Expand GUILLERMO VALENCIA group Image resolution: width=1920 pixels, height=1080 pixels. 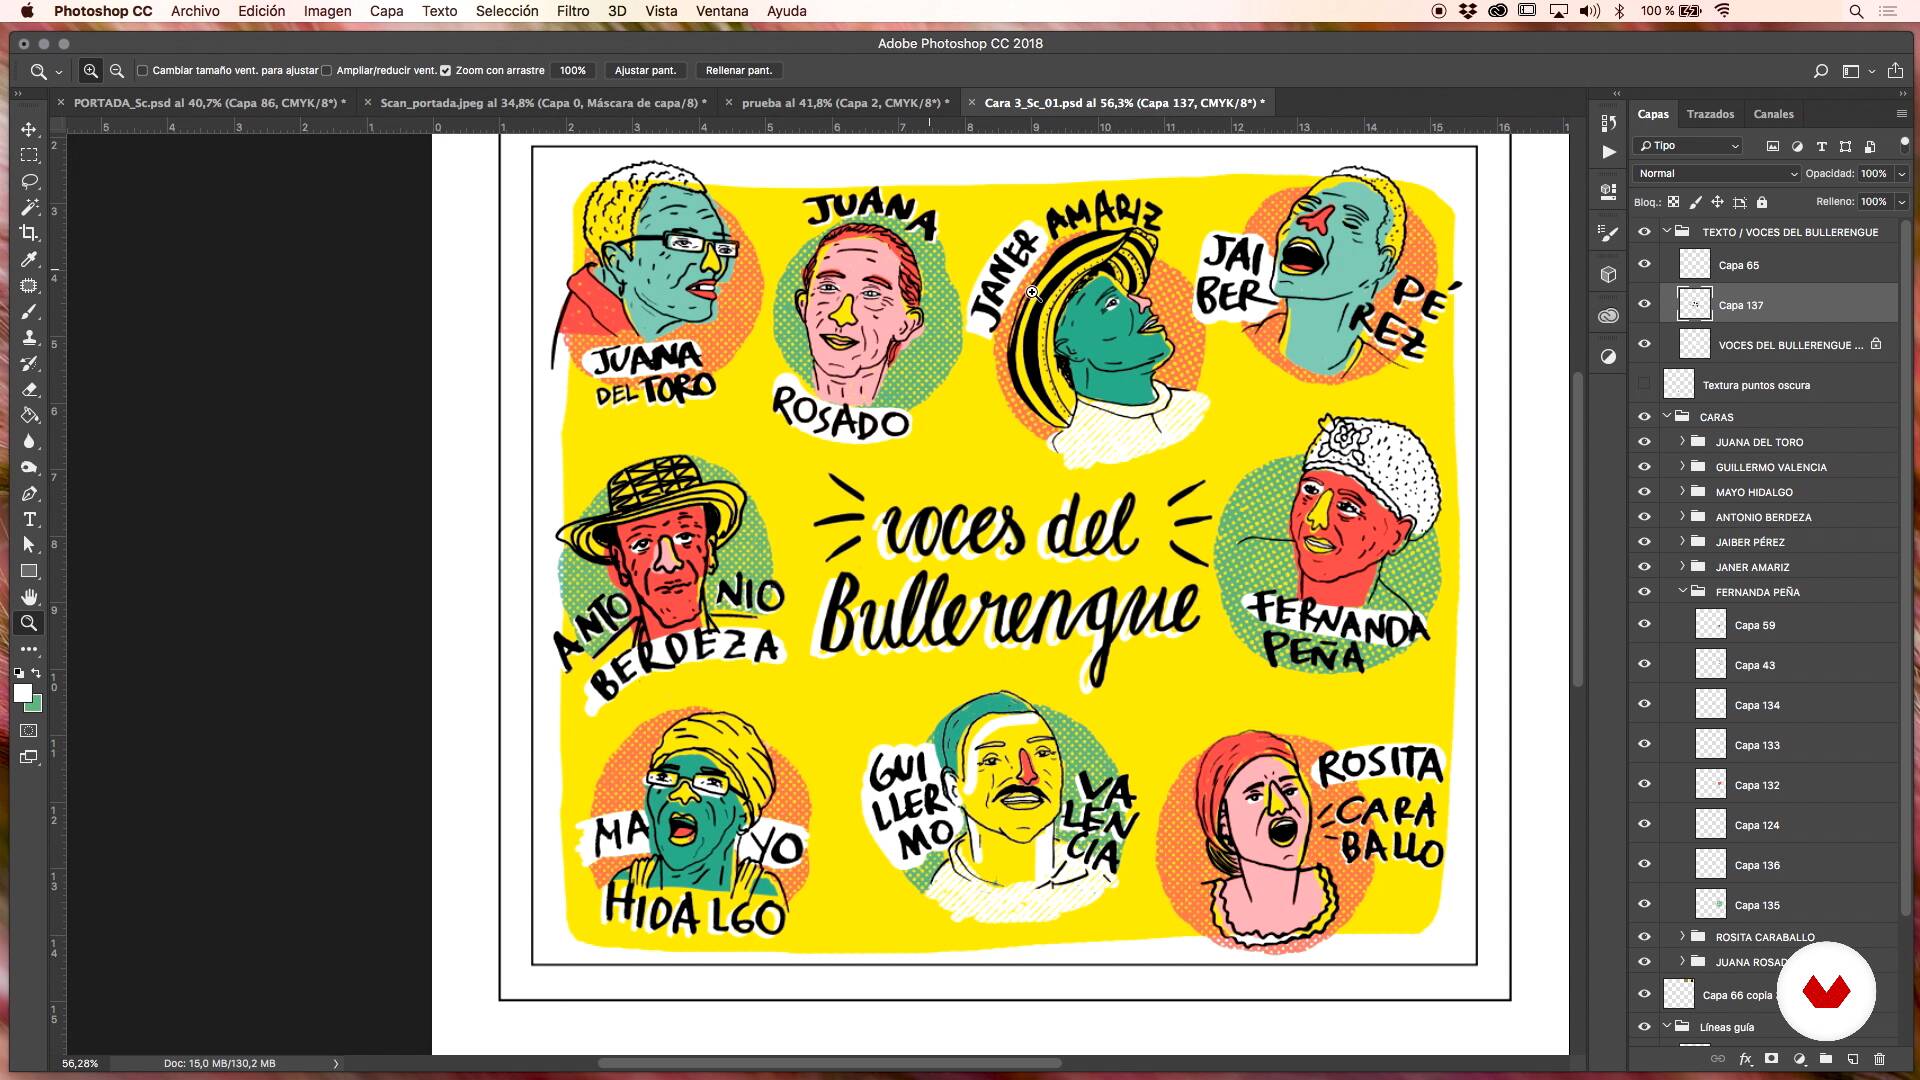(x=1682, y=466)
